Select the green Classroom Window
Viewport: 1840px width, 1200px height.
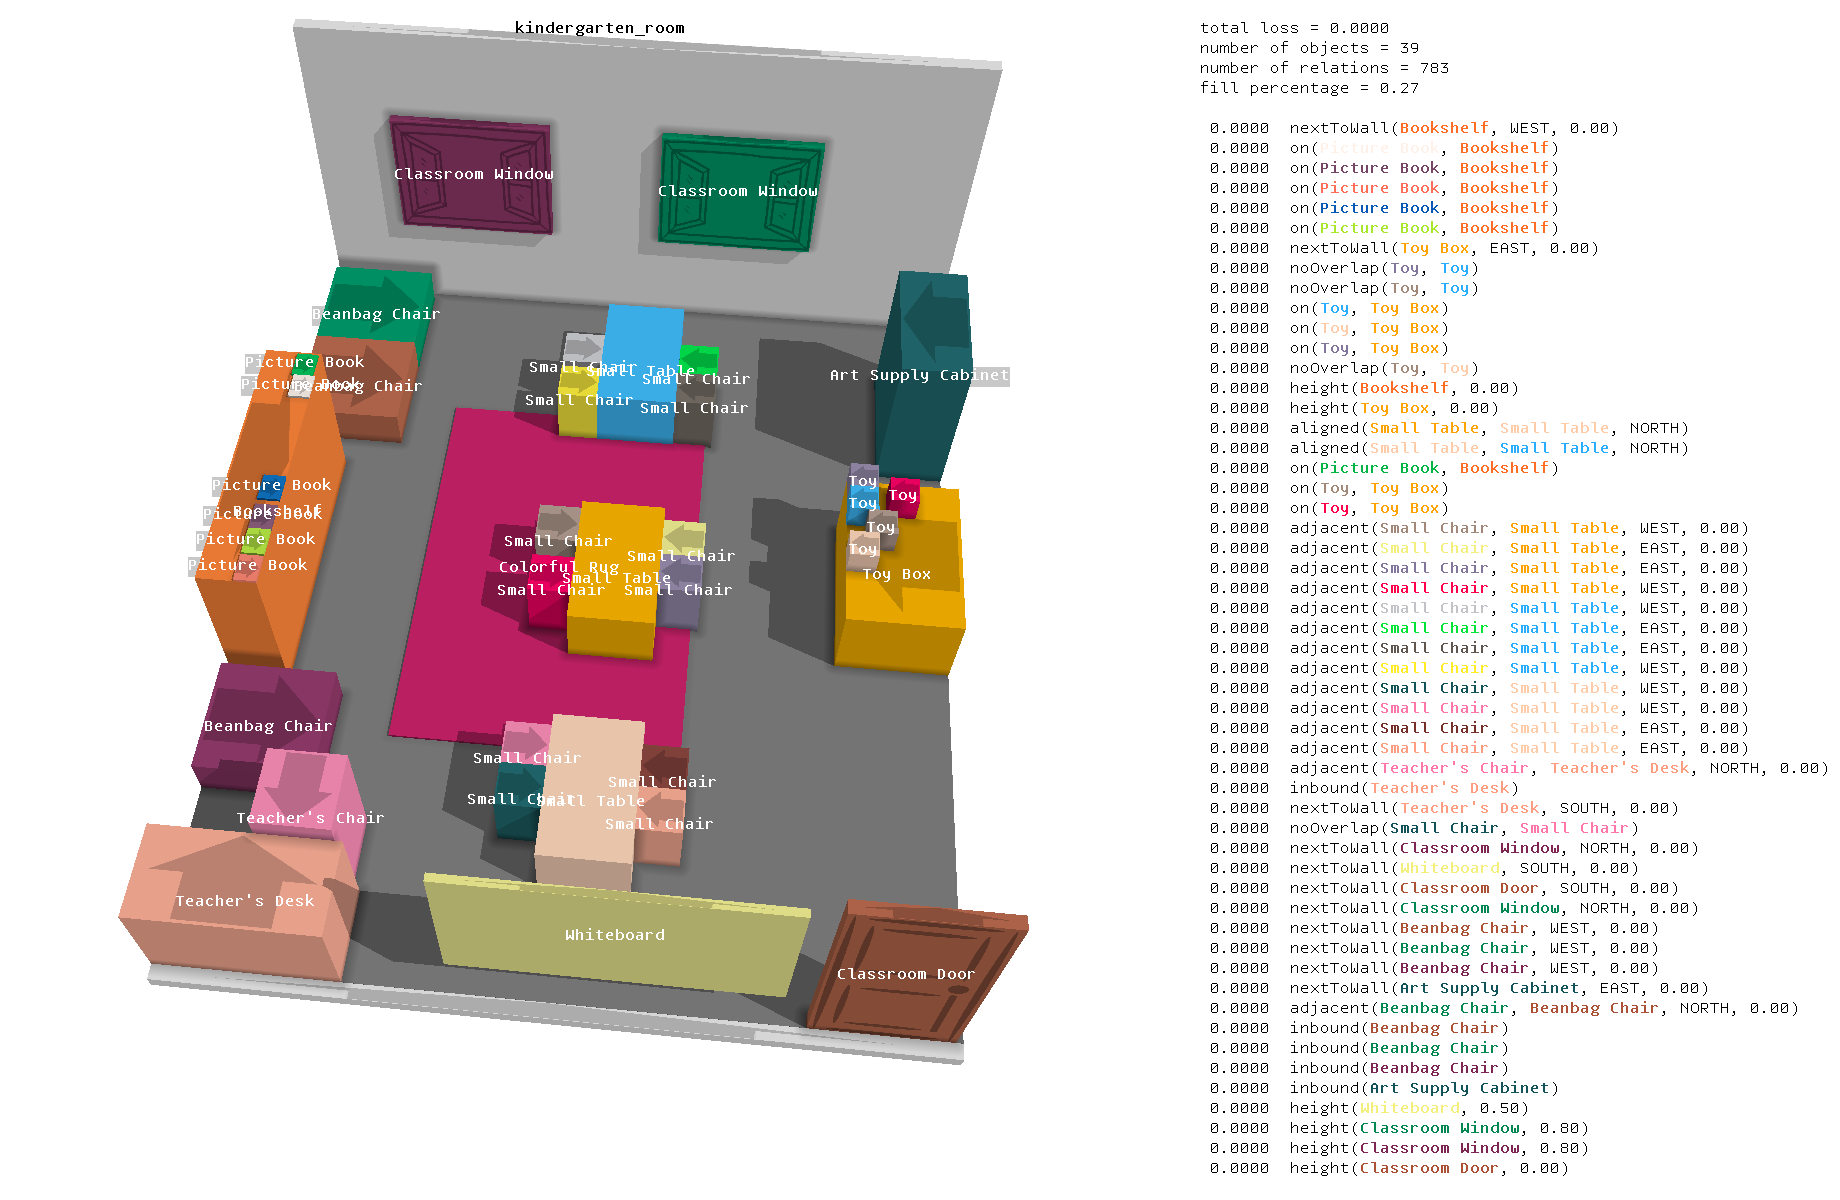739,191
